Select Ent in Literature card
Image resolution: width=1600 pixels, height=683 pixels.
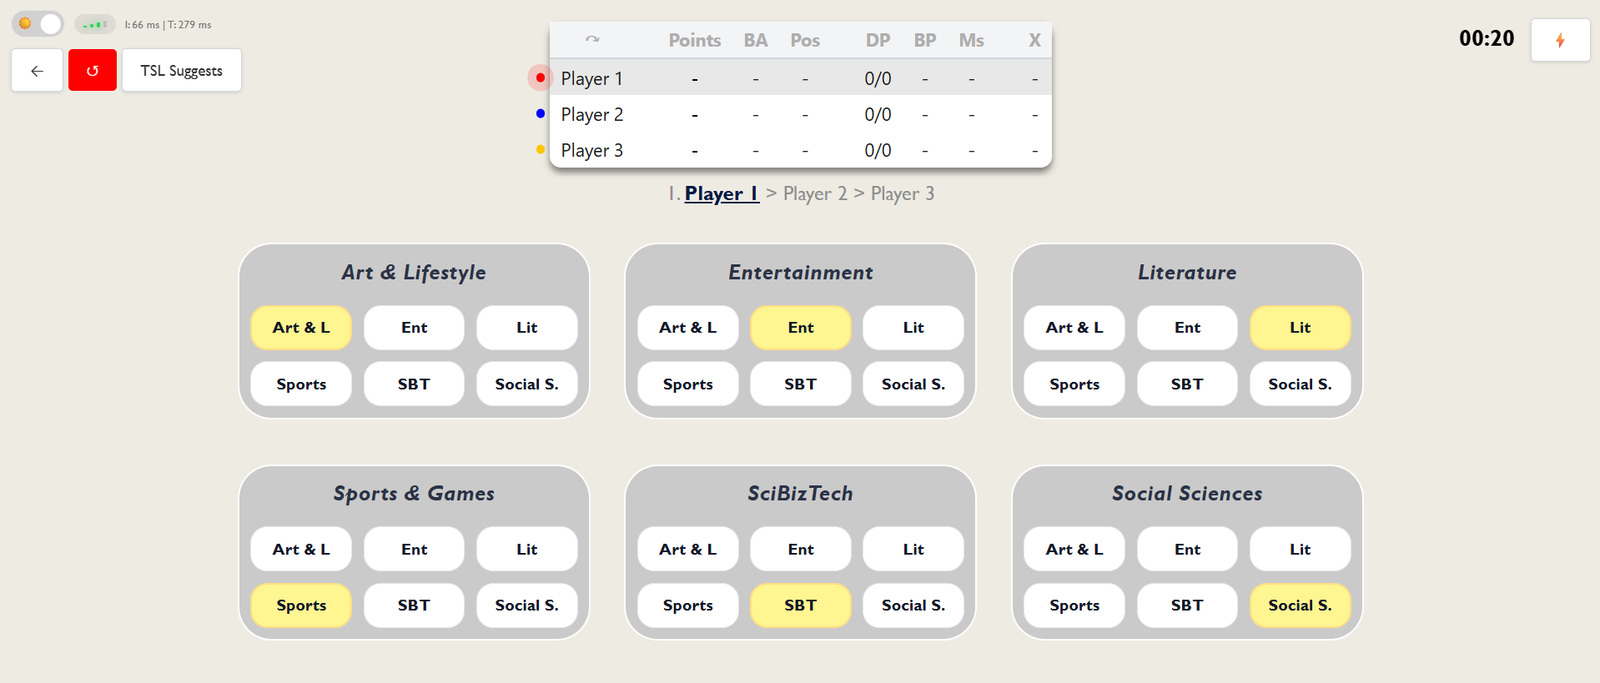point(1188,328)
